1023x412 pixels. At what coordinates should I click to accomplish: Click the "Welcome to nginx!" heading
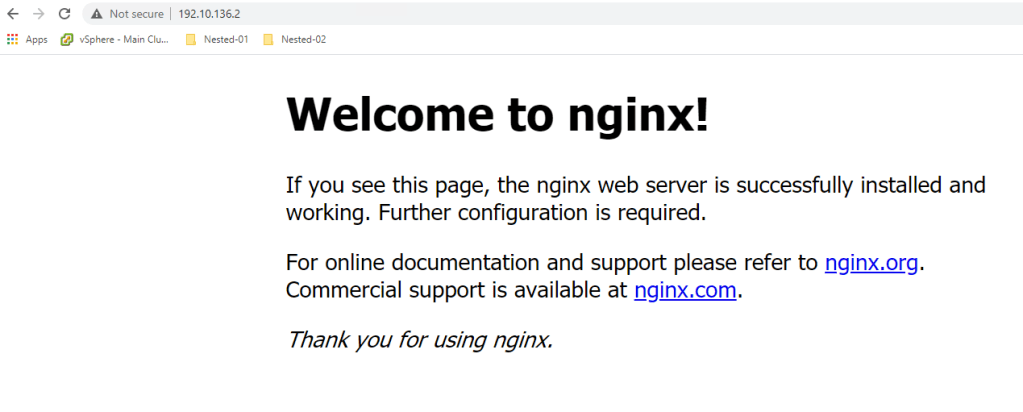[497, 115]
